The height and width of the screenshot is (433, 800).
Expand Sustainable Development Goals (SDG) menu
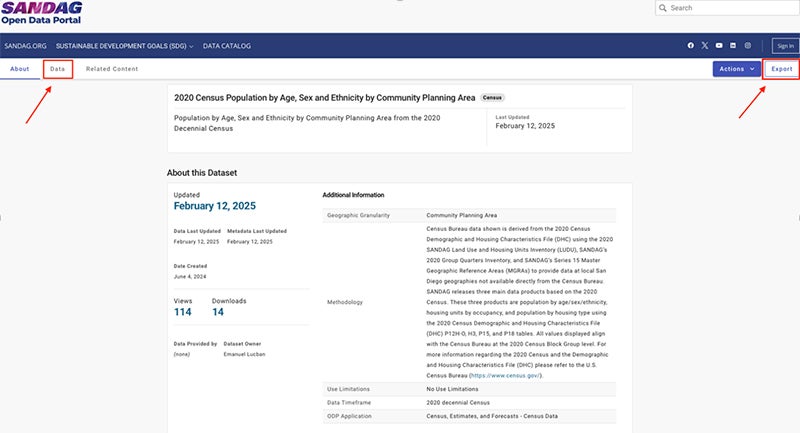point(124,46)
